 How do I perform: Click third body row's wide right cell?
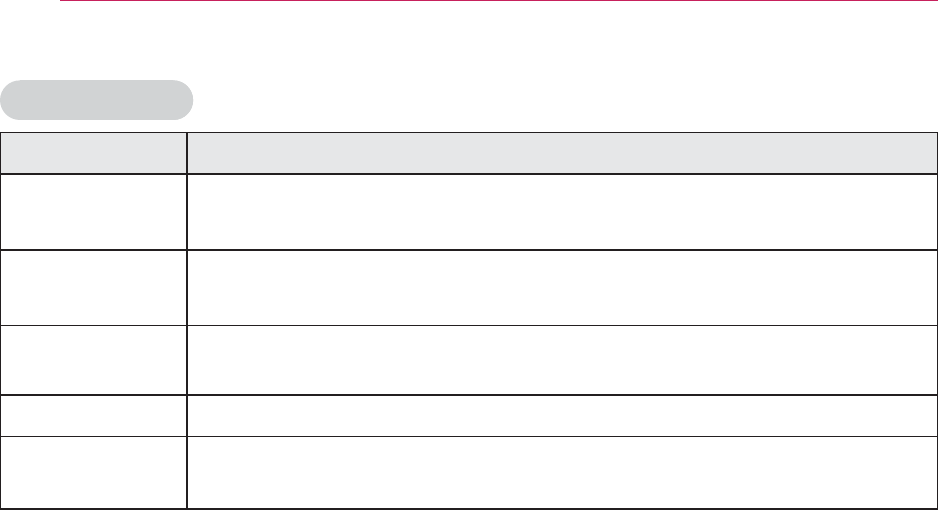tap(562, 360)
